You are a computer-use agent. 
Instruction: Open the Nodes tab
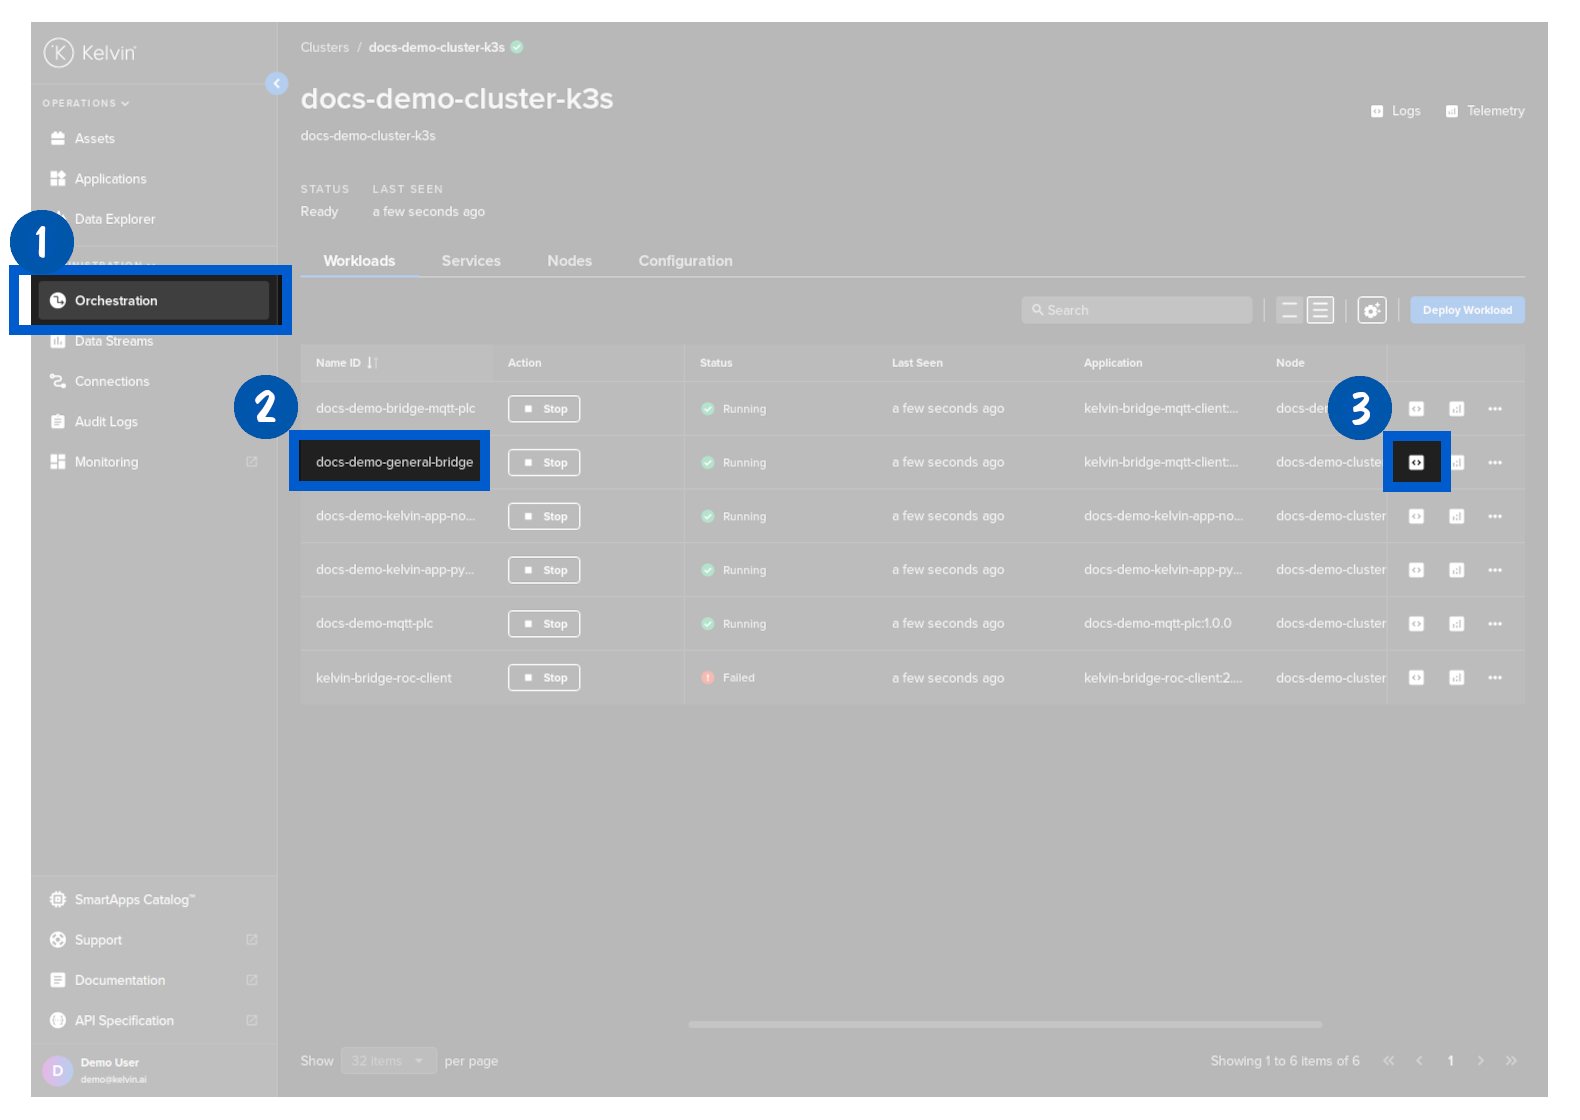569,261
